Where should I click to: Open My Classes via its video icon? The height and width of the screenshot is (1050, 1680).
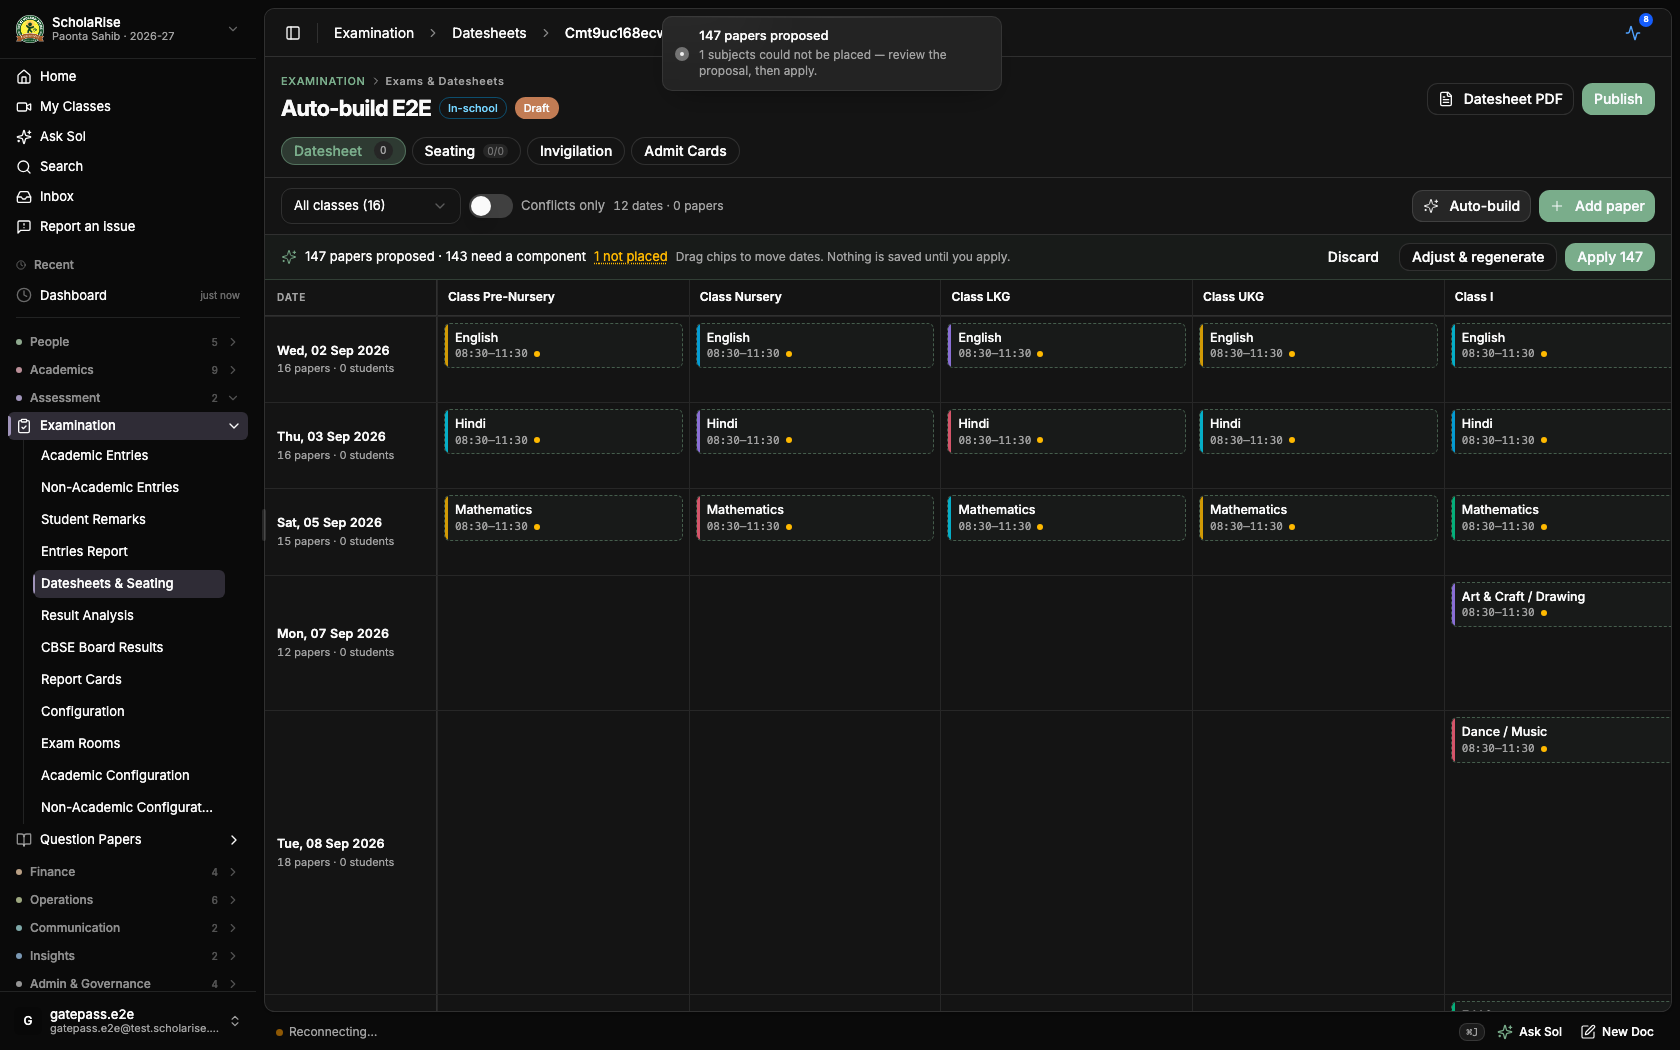tap(24, 106)
